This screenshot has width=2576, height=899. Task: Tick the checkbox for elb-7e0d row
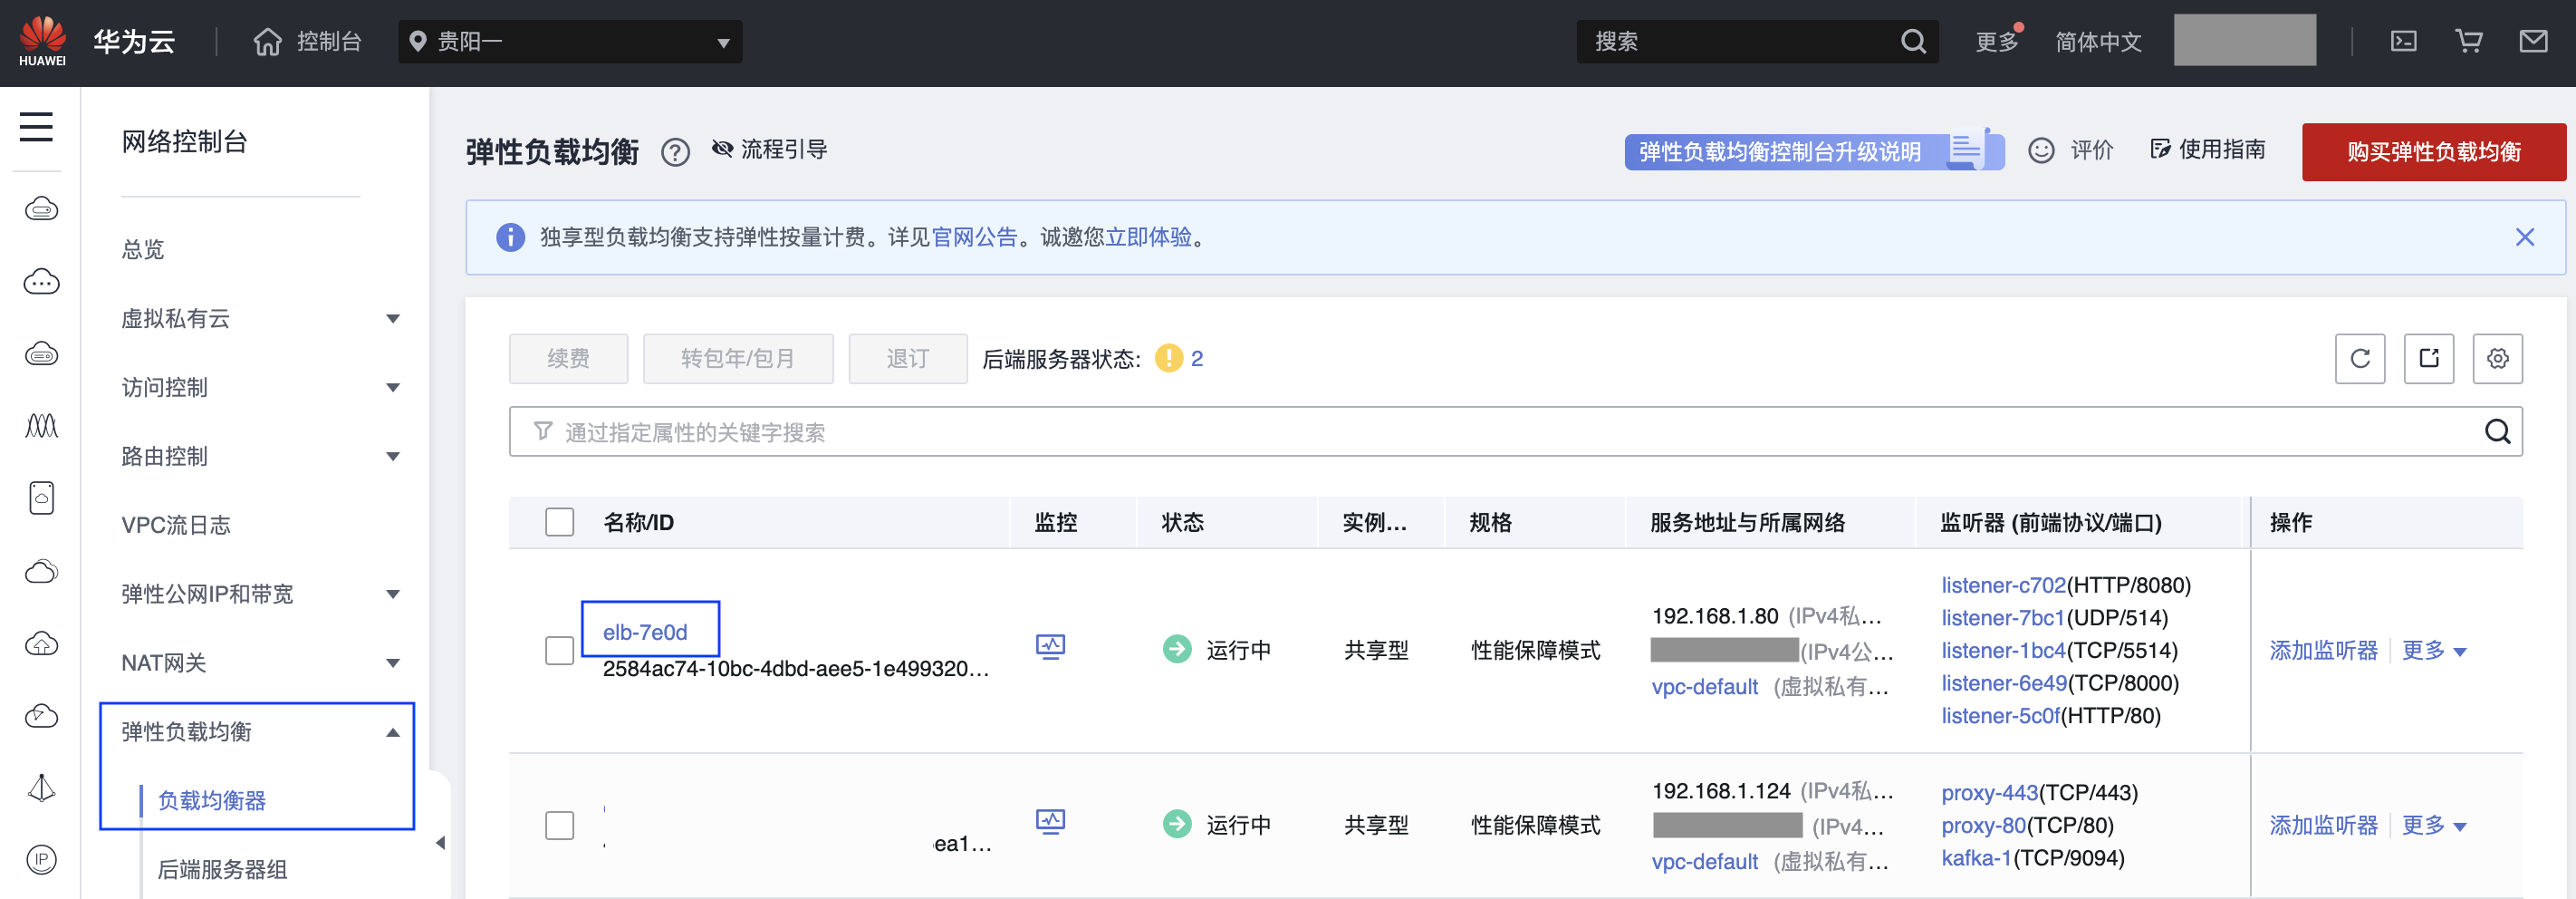point(560,651)
